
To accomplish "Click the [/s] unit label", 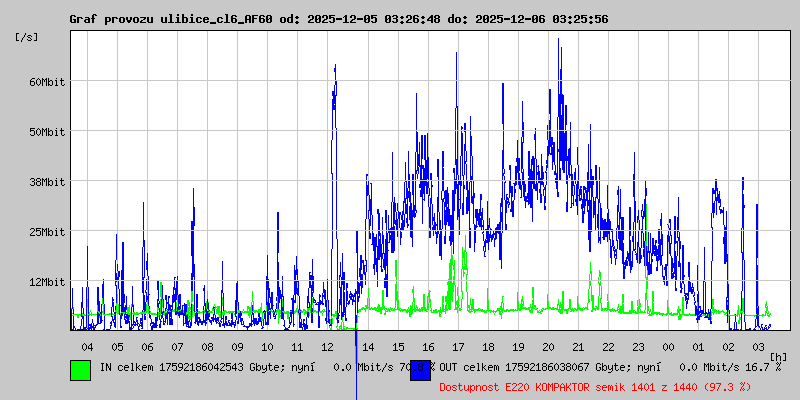I will coord(27,36).
